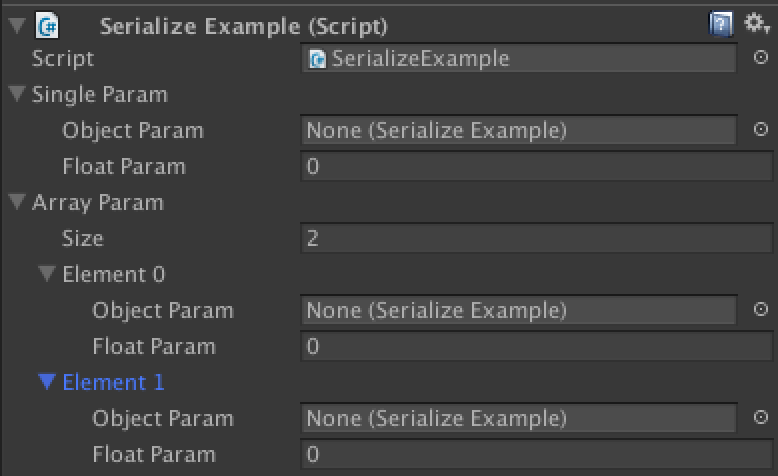778x476 pixels.
Task: Select the Element 0 label
Action: pos(114,274)
